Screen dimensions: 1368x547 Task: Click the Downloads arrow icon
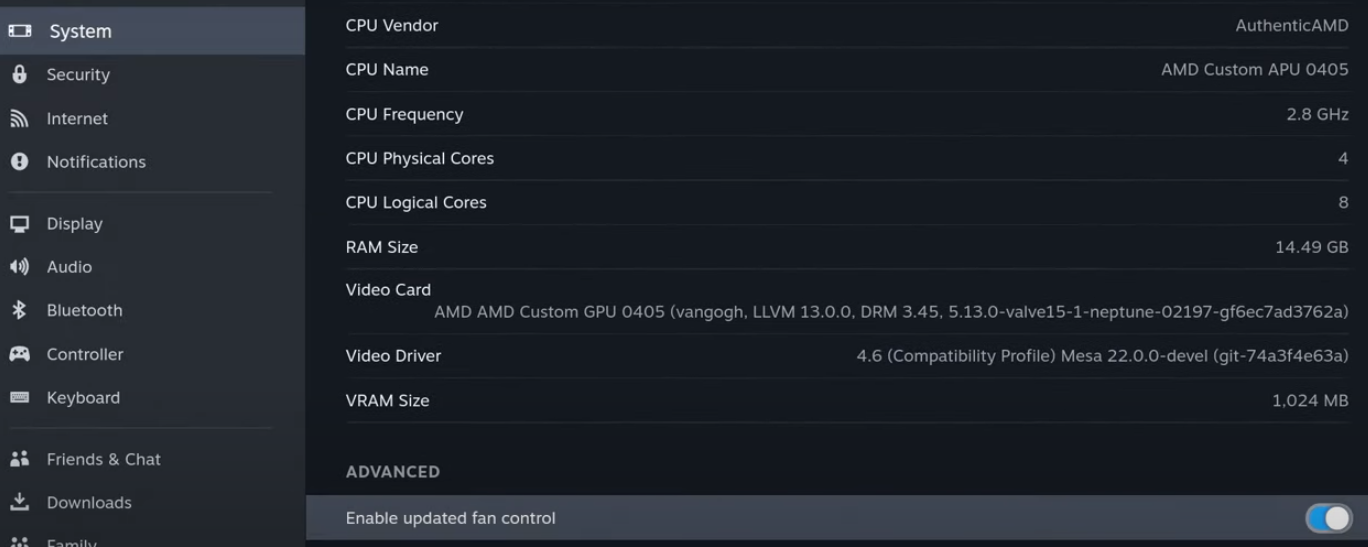point(19,502)
